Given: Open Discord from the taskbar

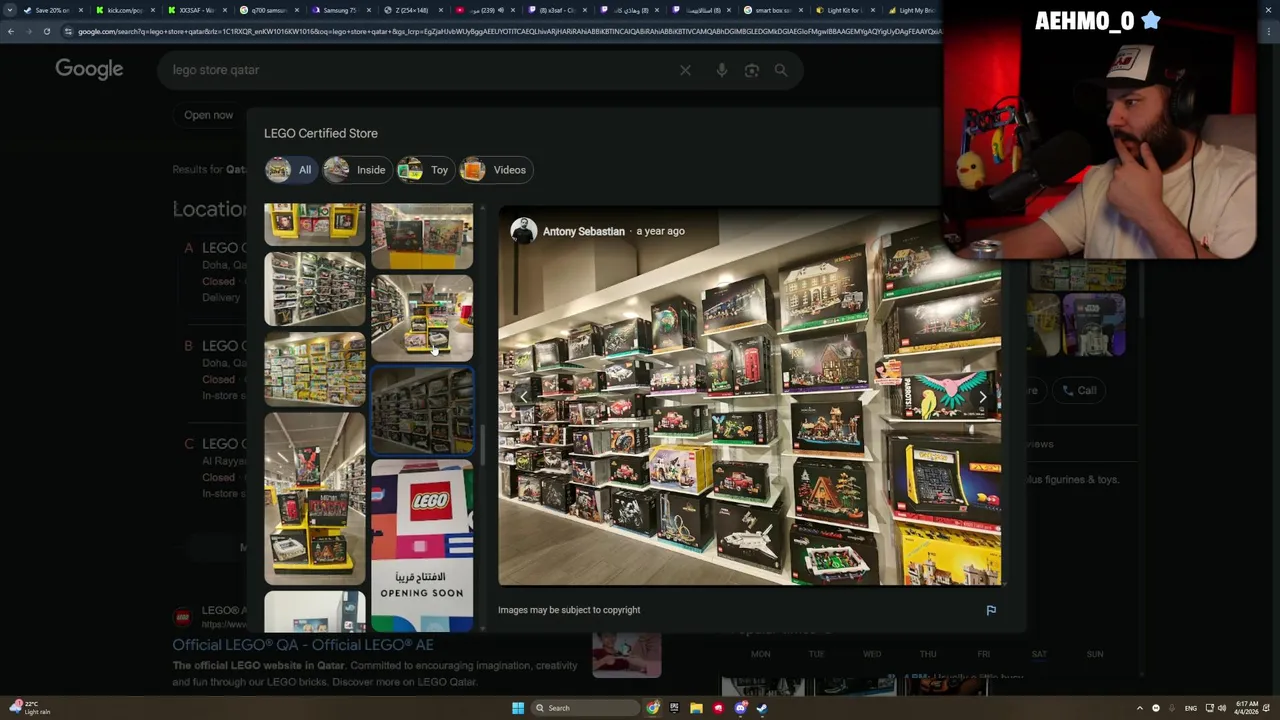Looking at the screenshot, I should tap(740, 708).
